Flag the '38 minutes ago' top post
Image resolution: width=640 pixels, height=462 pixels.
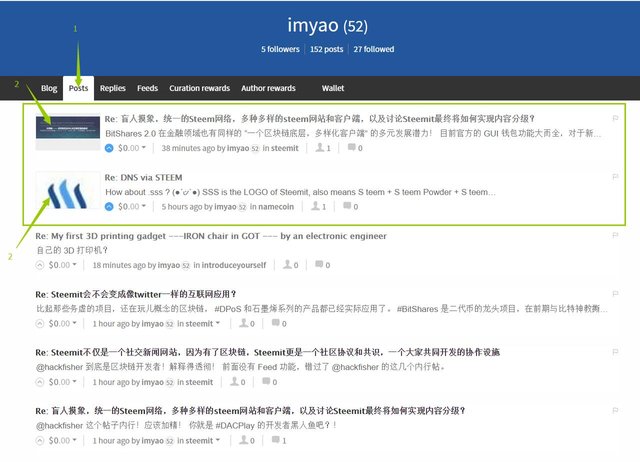click(x=616, y=118)
